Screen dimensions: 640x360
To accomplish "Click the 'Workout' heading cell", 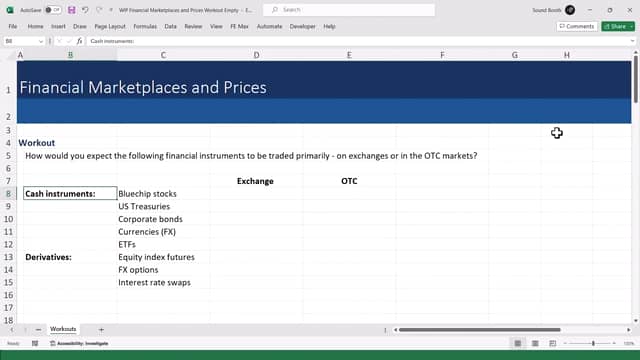I will point(37,143).
